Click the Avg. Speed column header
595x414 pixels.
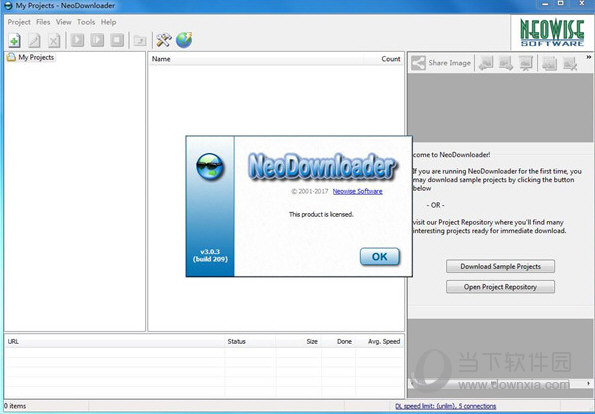[x=379, y=342]
